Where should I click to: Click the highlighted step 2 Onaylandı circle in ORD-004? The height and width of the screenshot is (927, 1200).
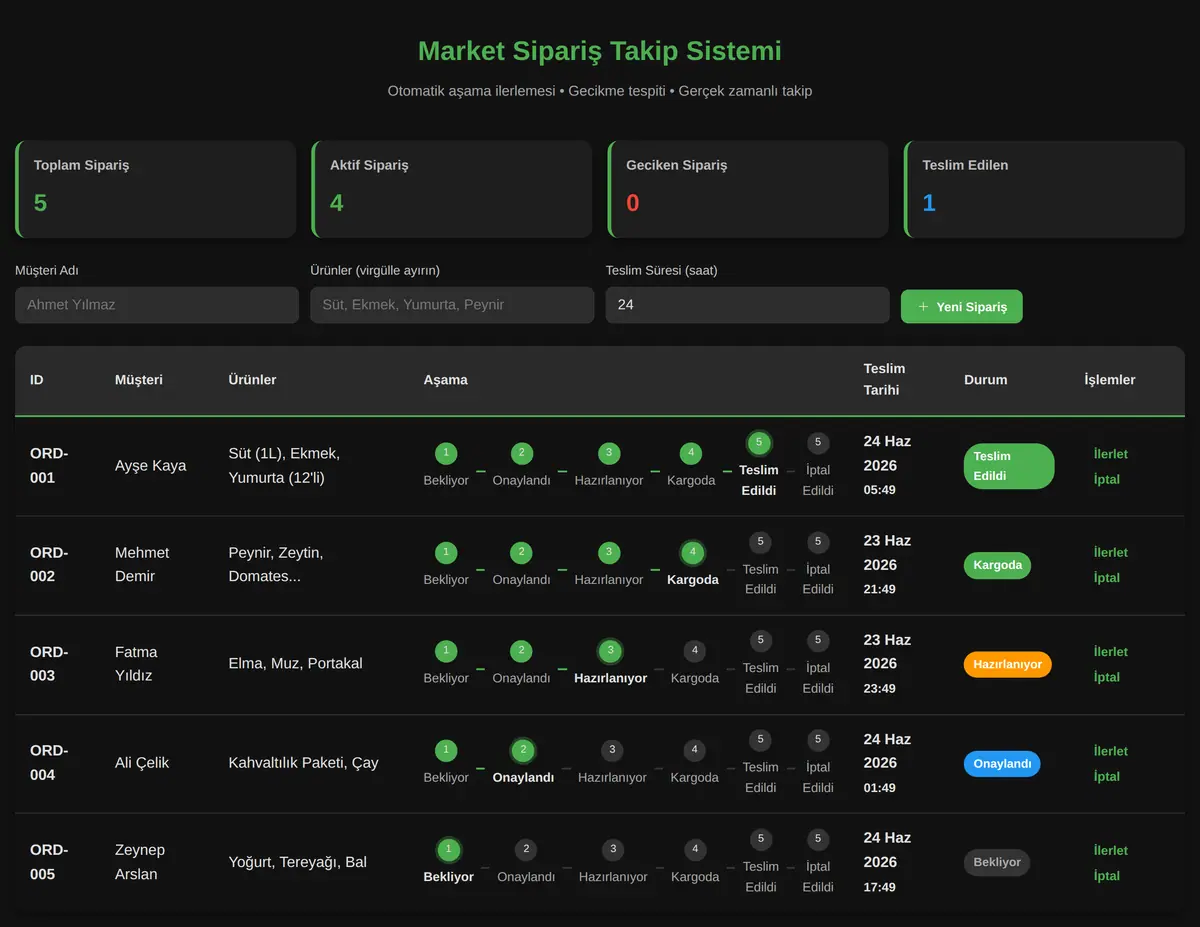click(523, 751)
